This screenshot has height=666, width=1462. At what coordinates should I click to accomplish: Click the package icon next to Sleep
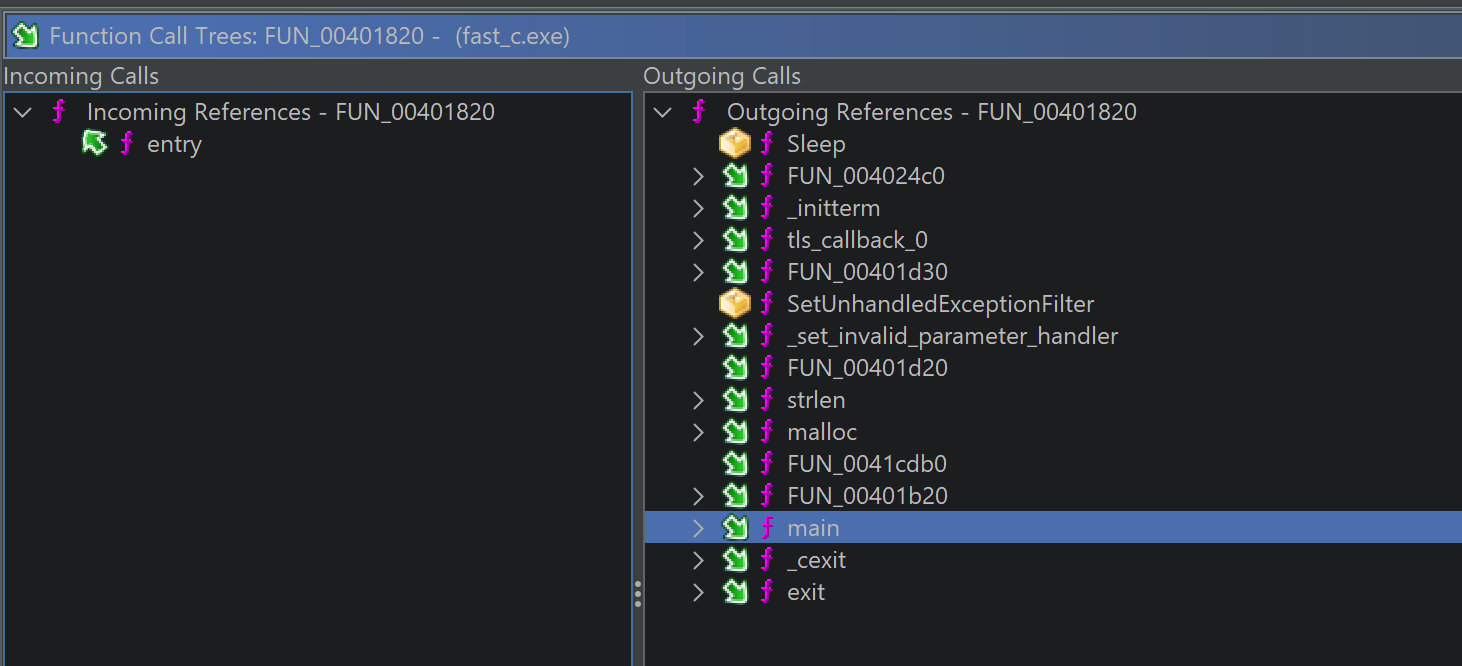click(x=735, y=144)
